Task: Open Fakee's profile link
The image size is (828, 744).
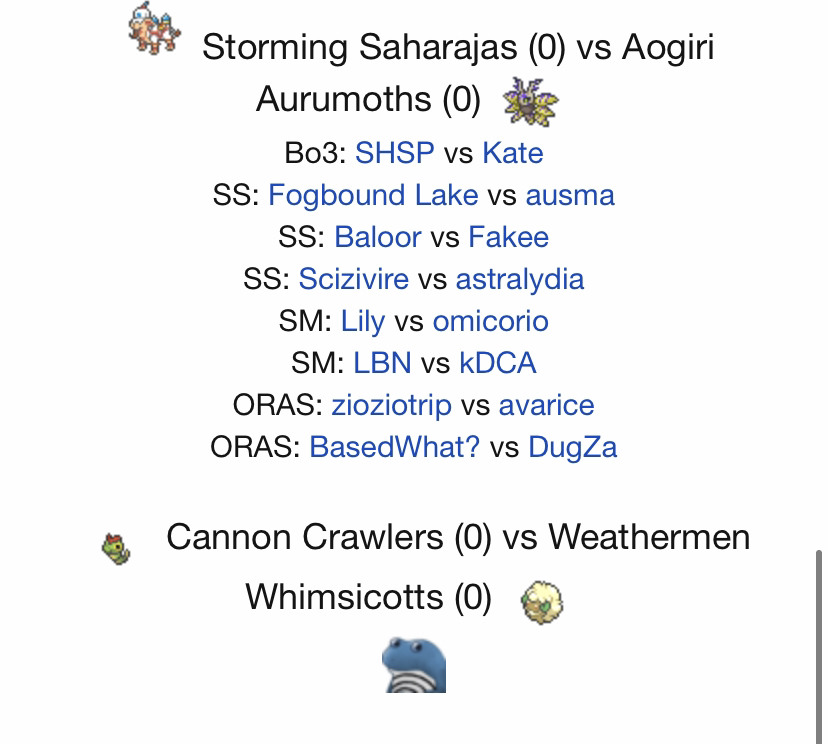Action: [509, 237]
